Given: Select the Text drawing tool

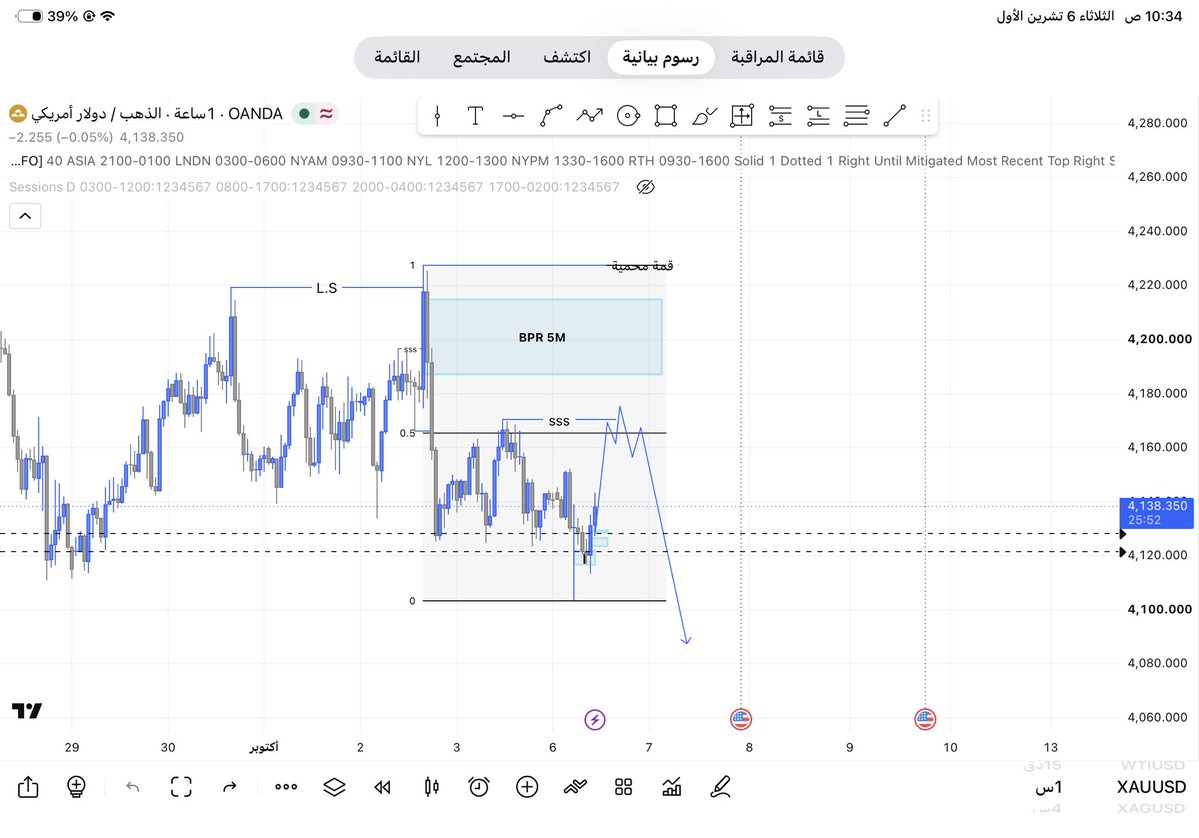Looking at the screenshot, I should (x=475, y=115).
